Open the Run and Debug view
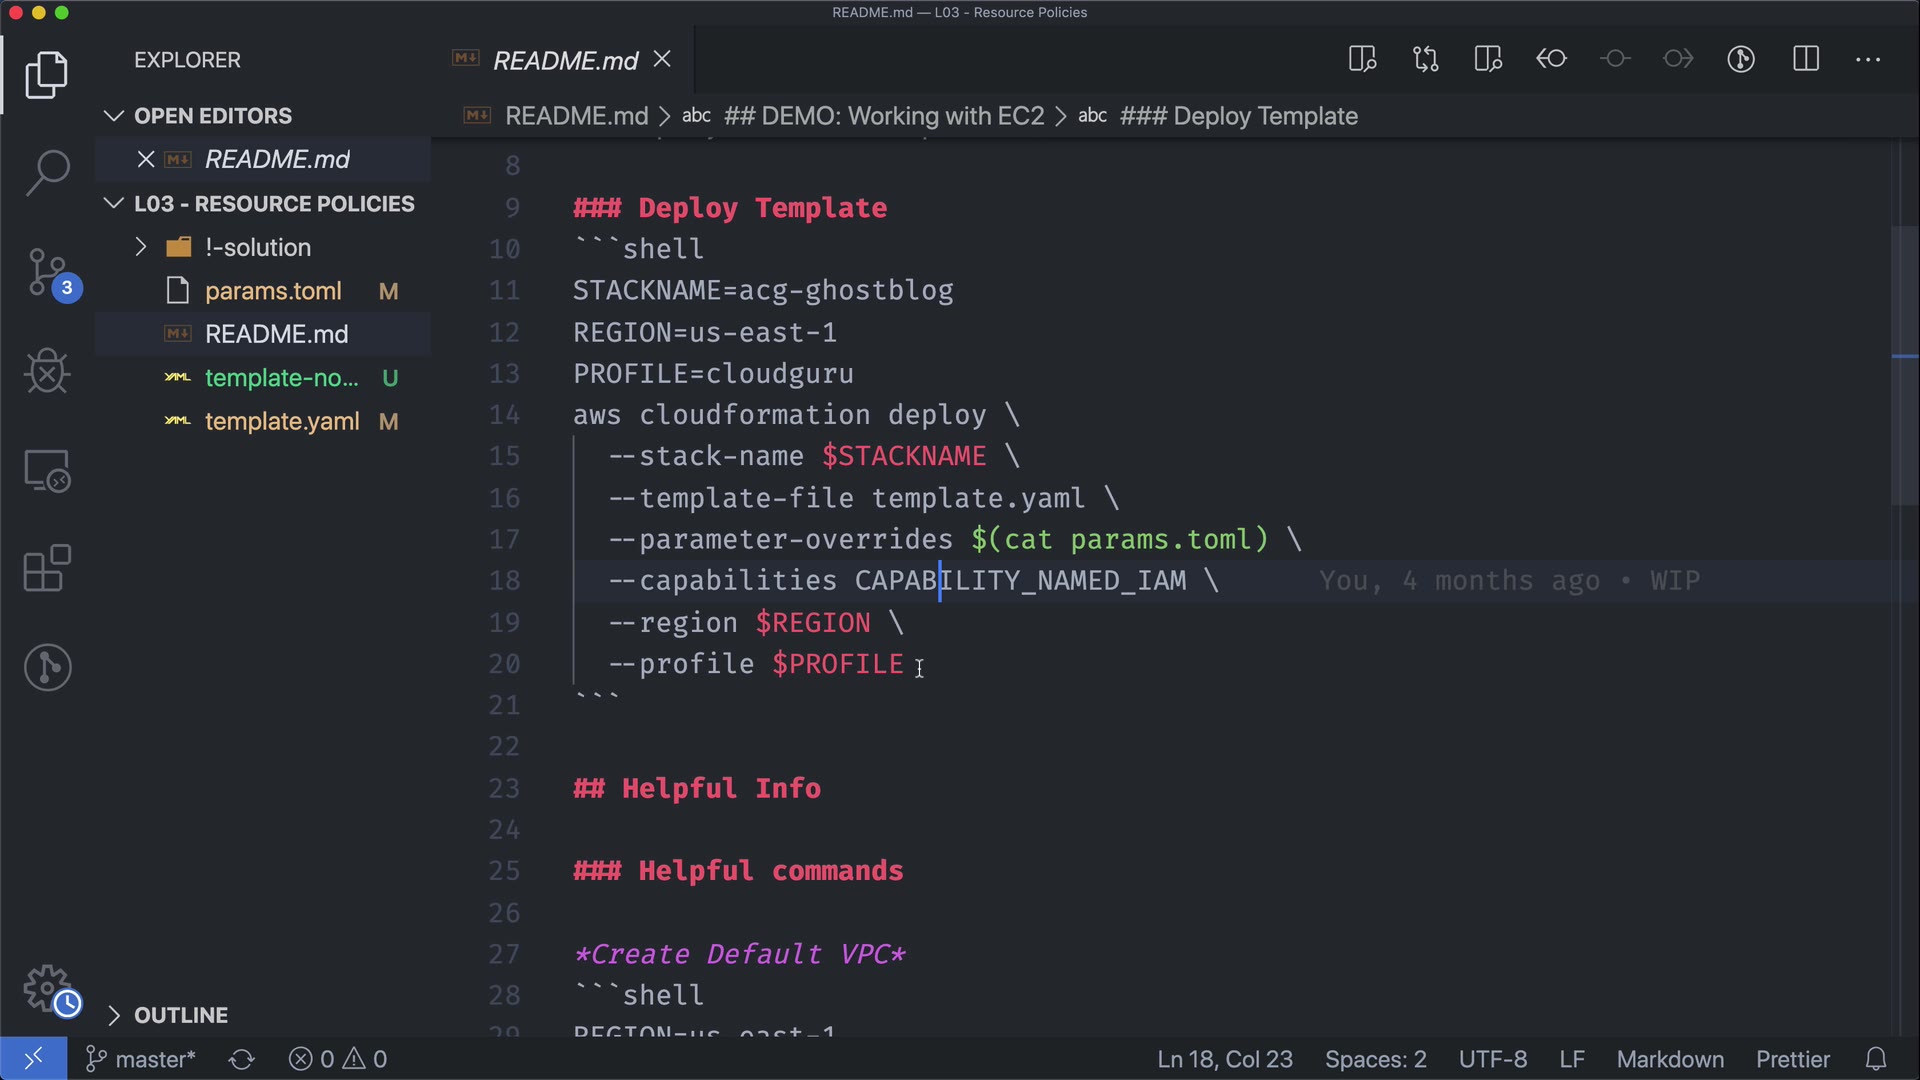This screenshot has height=1080, width=1920. coord(47,371)
